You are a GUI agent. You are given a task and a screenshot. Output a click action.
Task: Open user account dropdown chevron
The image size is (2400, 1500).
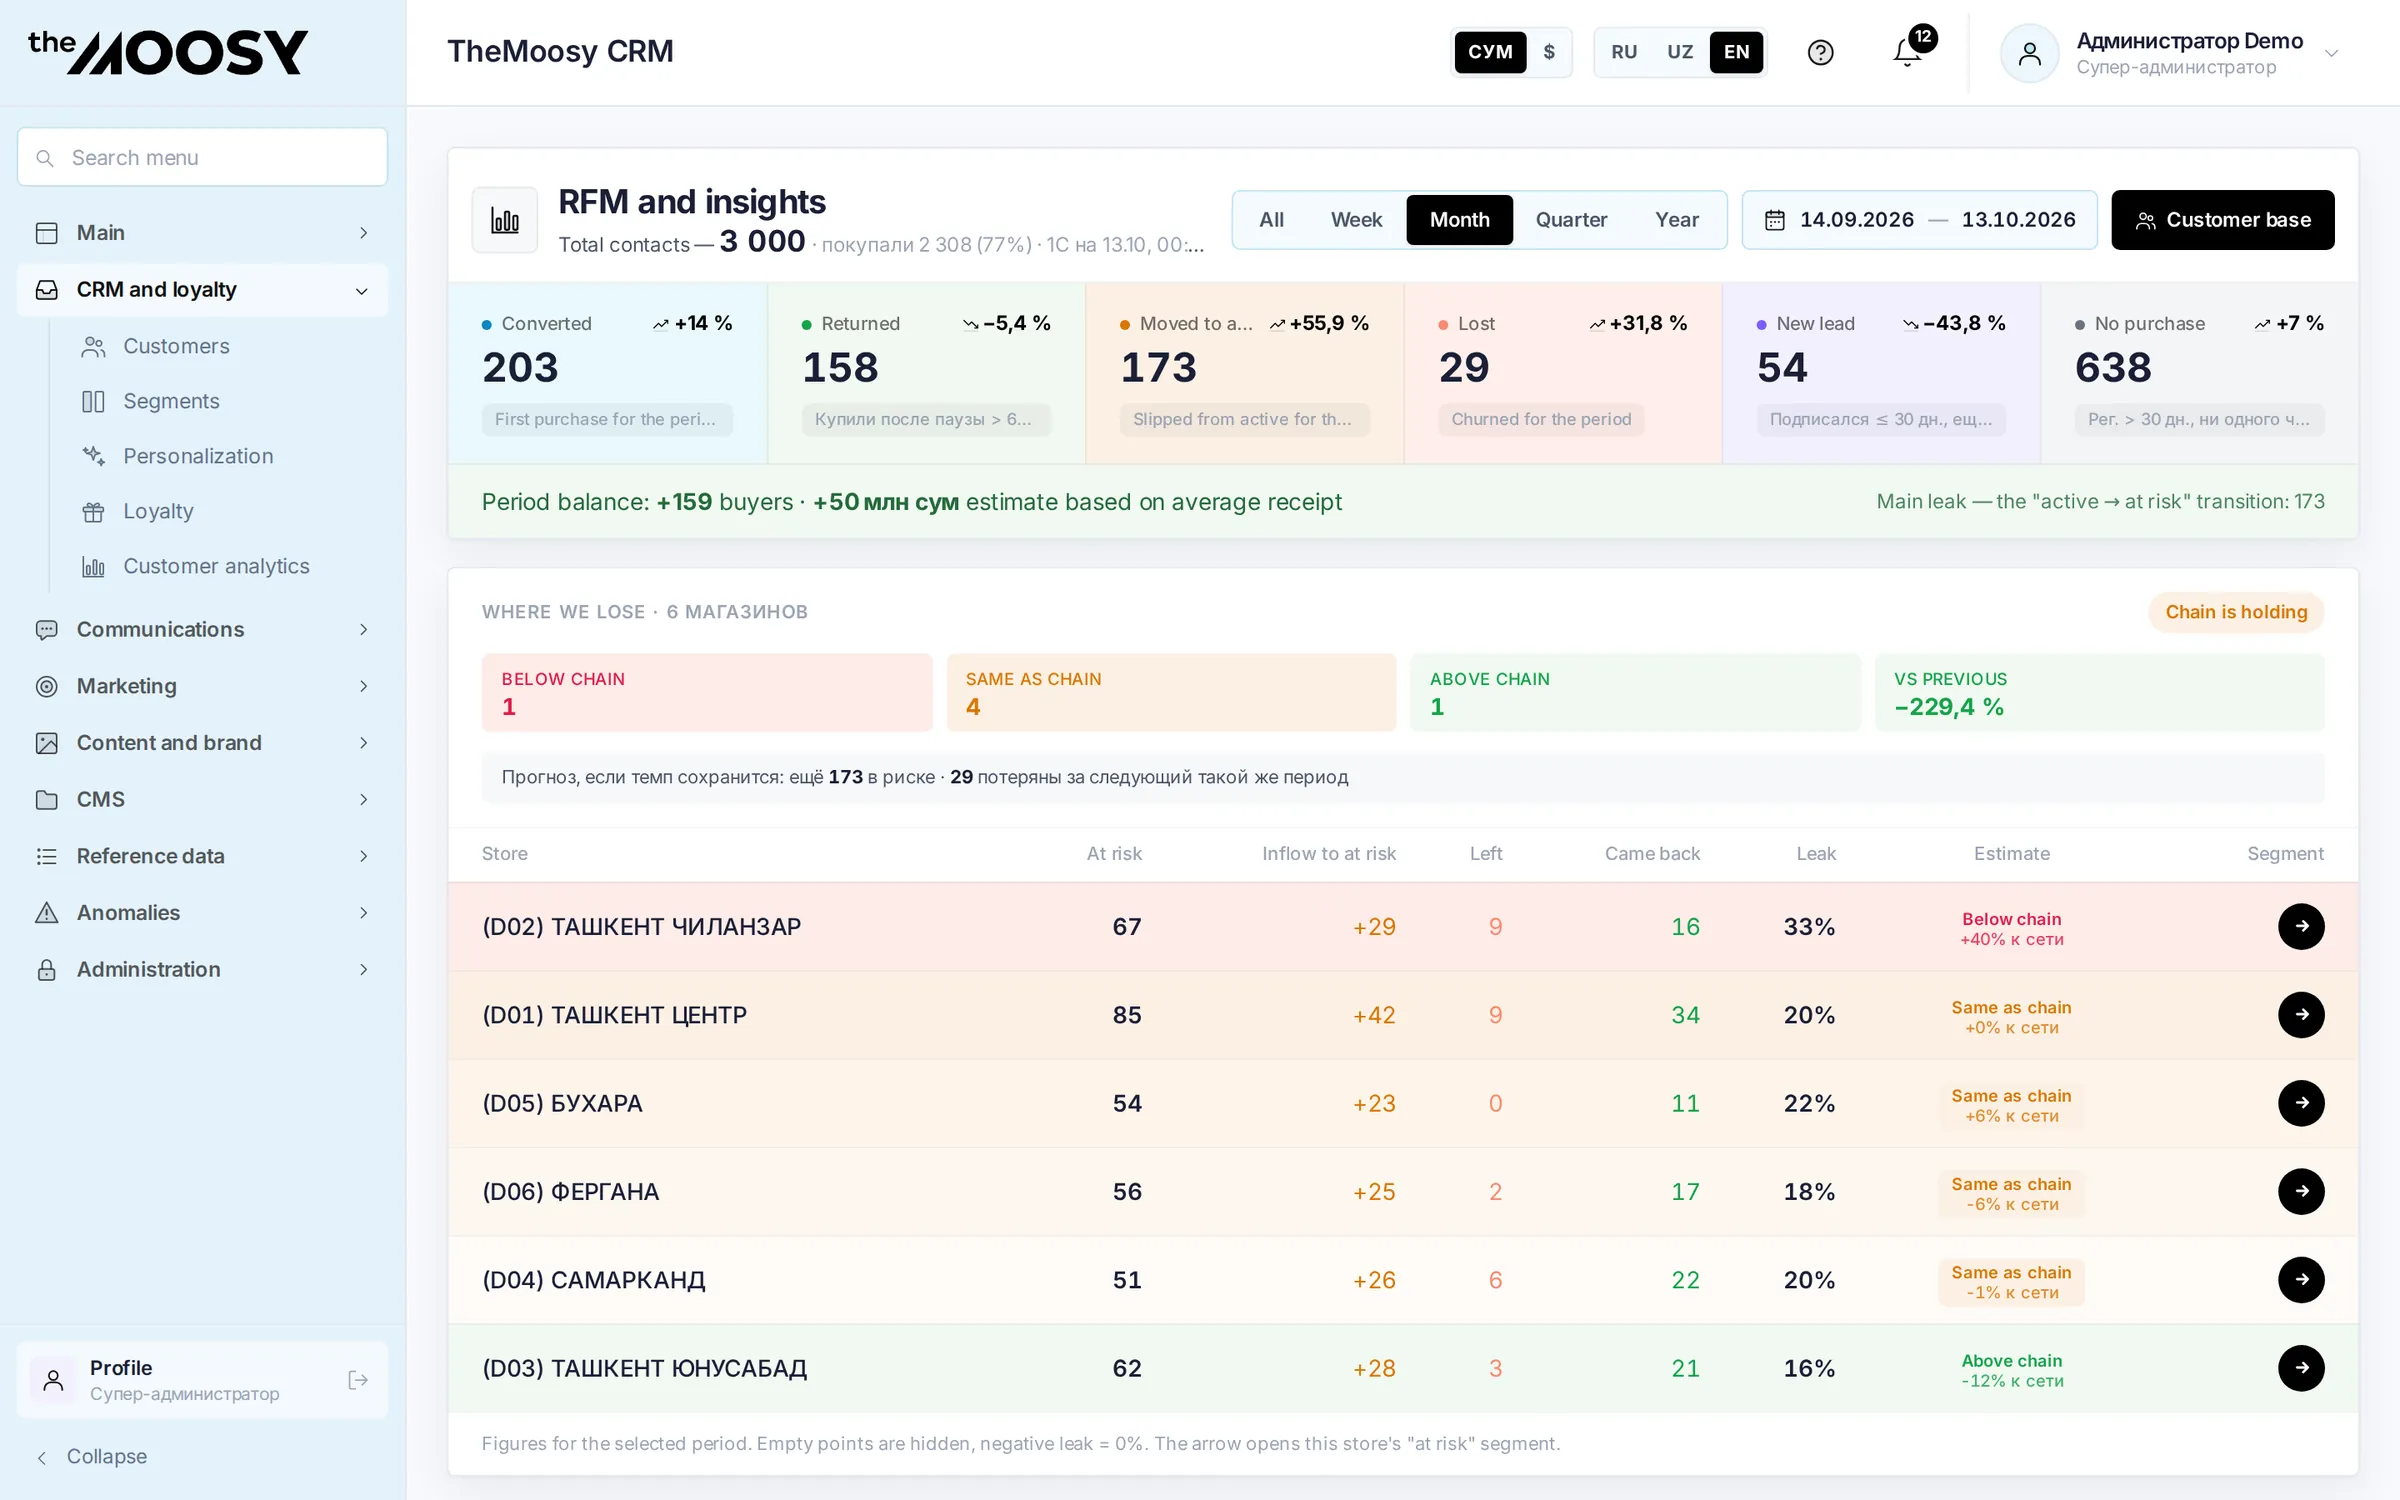pyautogui.click(x=2331, y=53)
